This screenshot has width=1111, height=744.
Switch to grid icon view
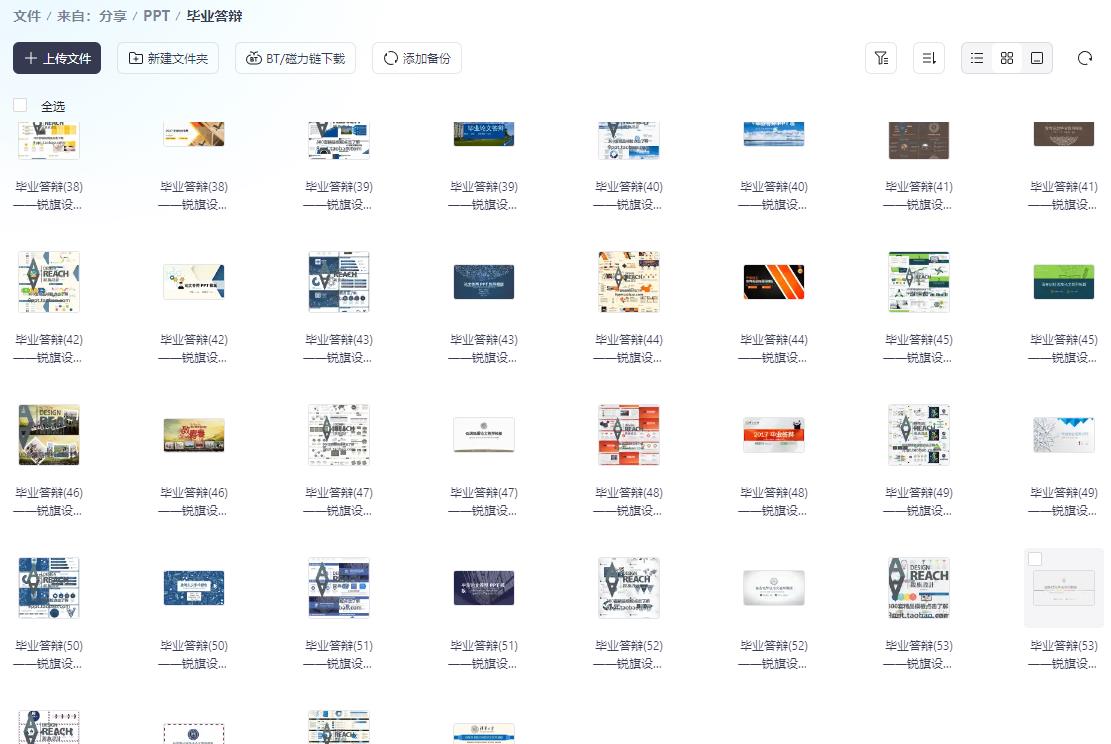[x=1007, y=58]
